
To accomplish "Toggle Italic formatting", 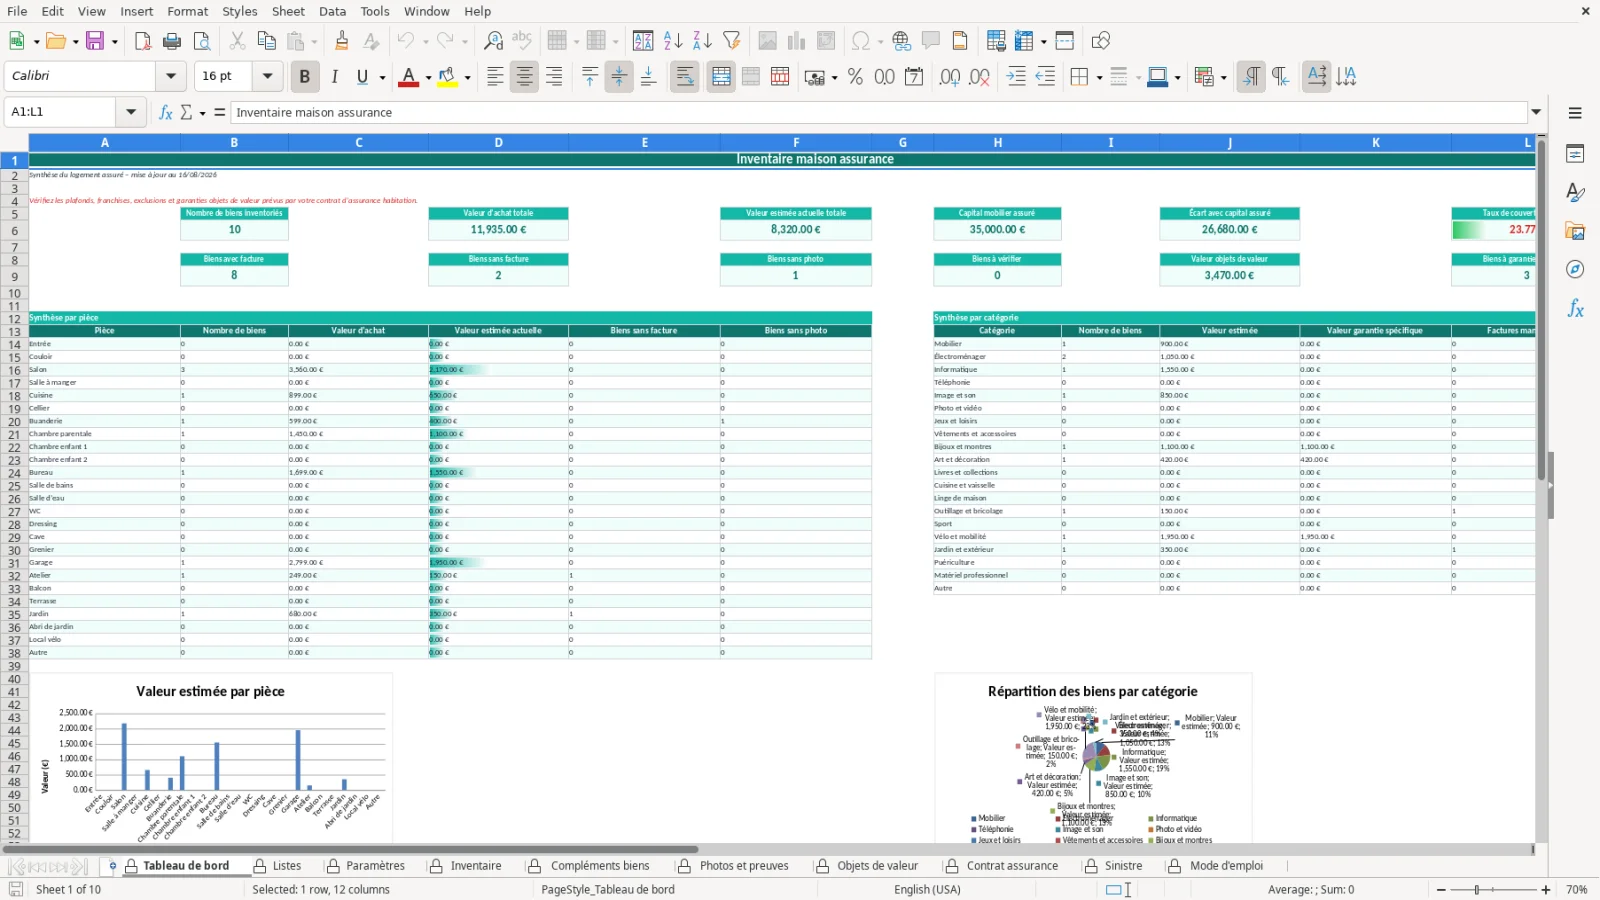I will (334, 77).
